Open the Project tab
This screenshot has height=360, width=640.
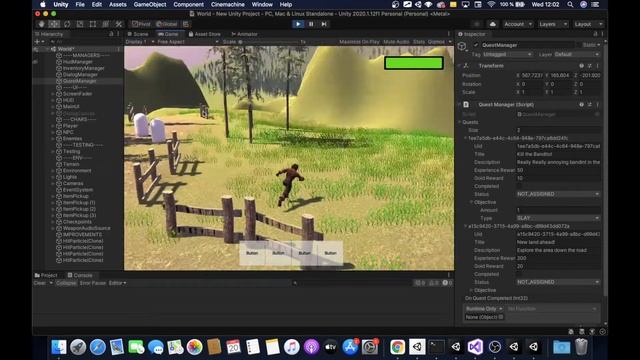click(46, 275)
